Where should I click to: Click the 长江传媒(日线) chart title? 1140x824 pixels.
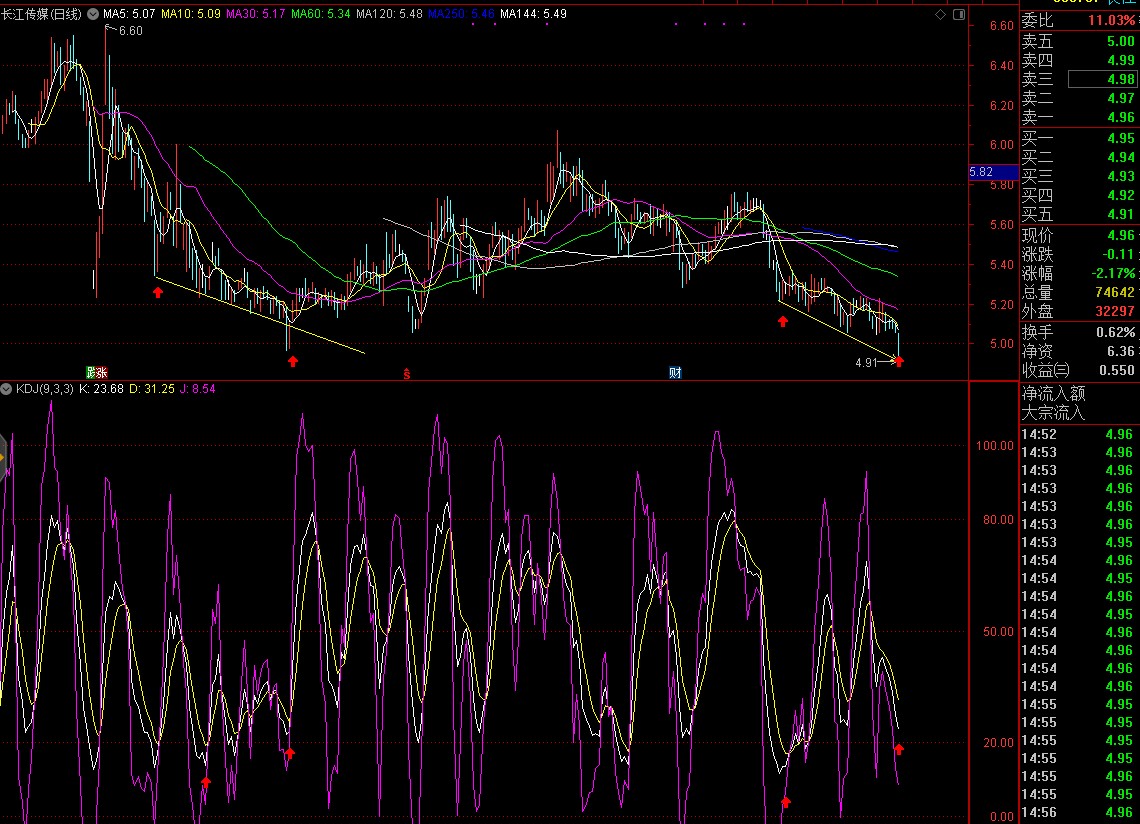point(42,15)
